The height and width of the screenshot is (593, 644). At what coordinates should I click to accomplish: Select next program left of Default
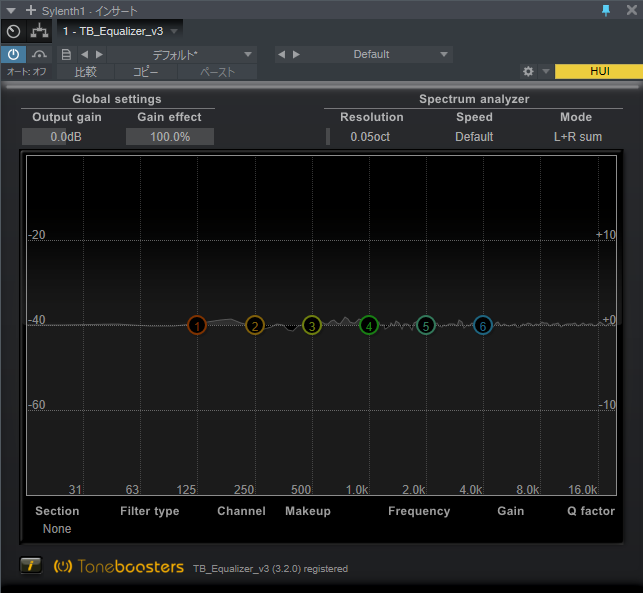click(296, 54)
